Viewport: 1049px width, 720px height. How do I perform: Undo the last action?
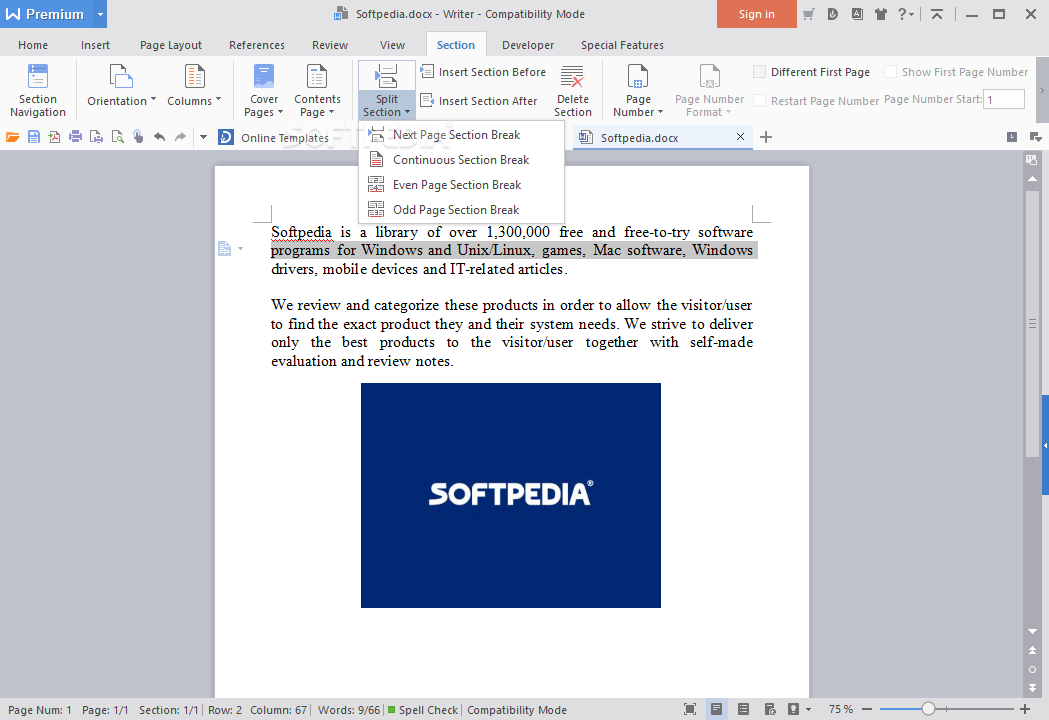(x=159, y=137)
